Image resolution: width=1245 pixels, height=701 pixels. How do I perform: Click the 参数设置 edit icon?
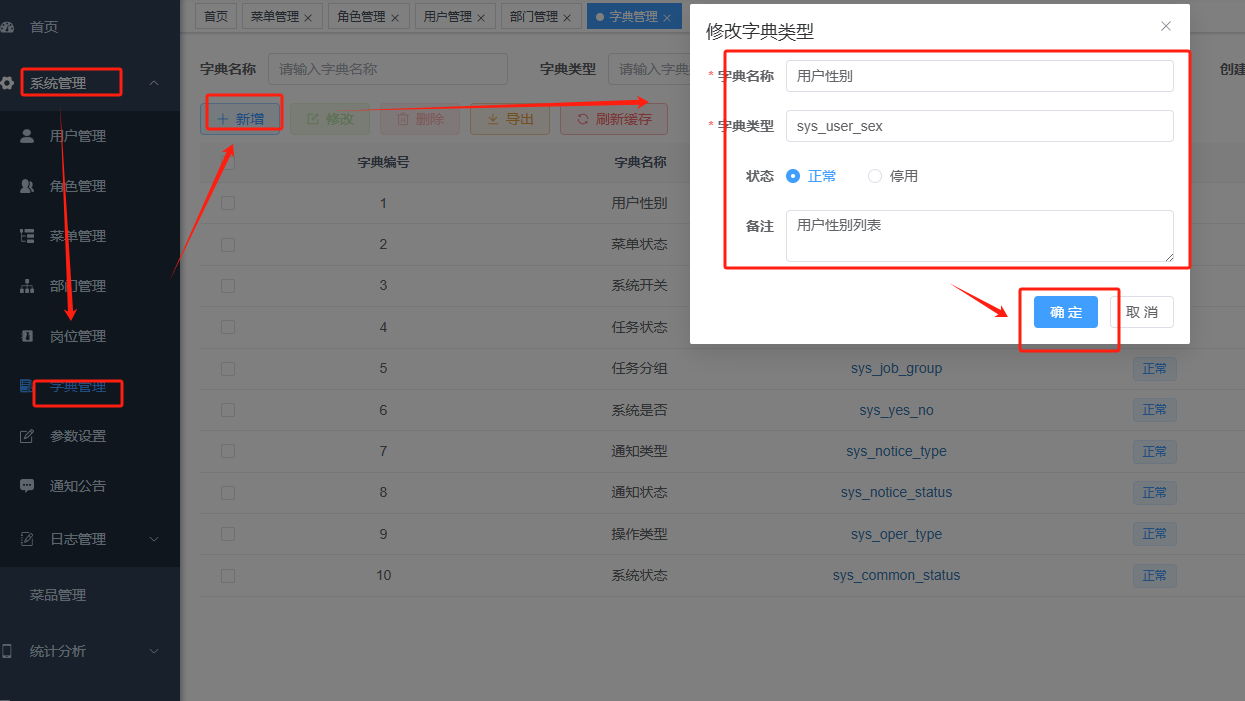click(x=27, y=436)
